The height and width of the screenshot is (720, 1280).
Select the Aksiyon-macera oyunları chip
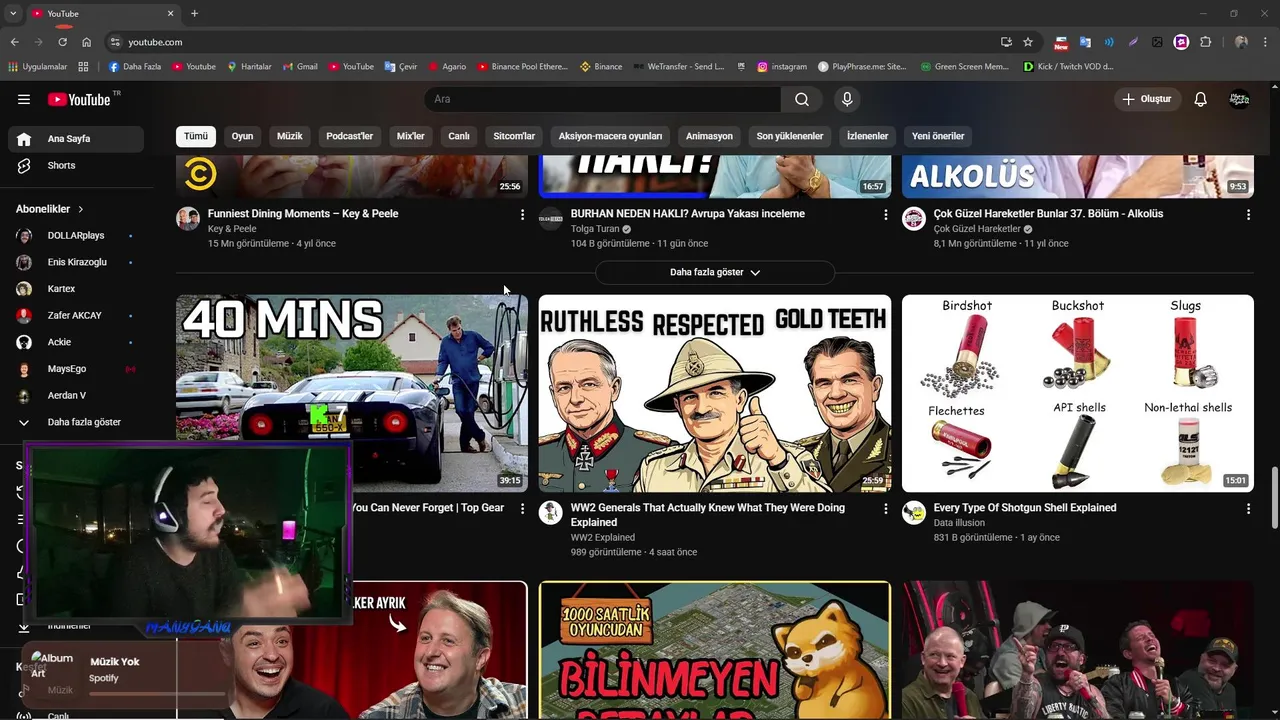pos(610,136)
